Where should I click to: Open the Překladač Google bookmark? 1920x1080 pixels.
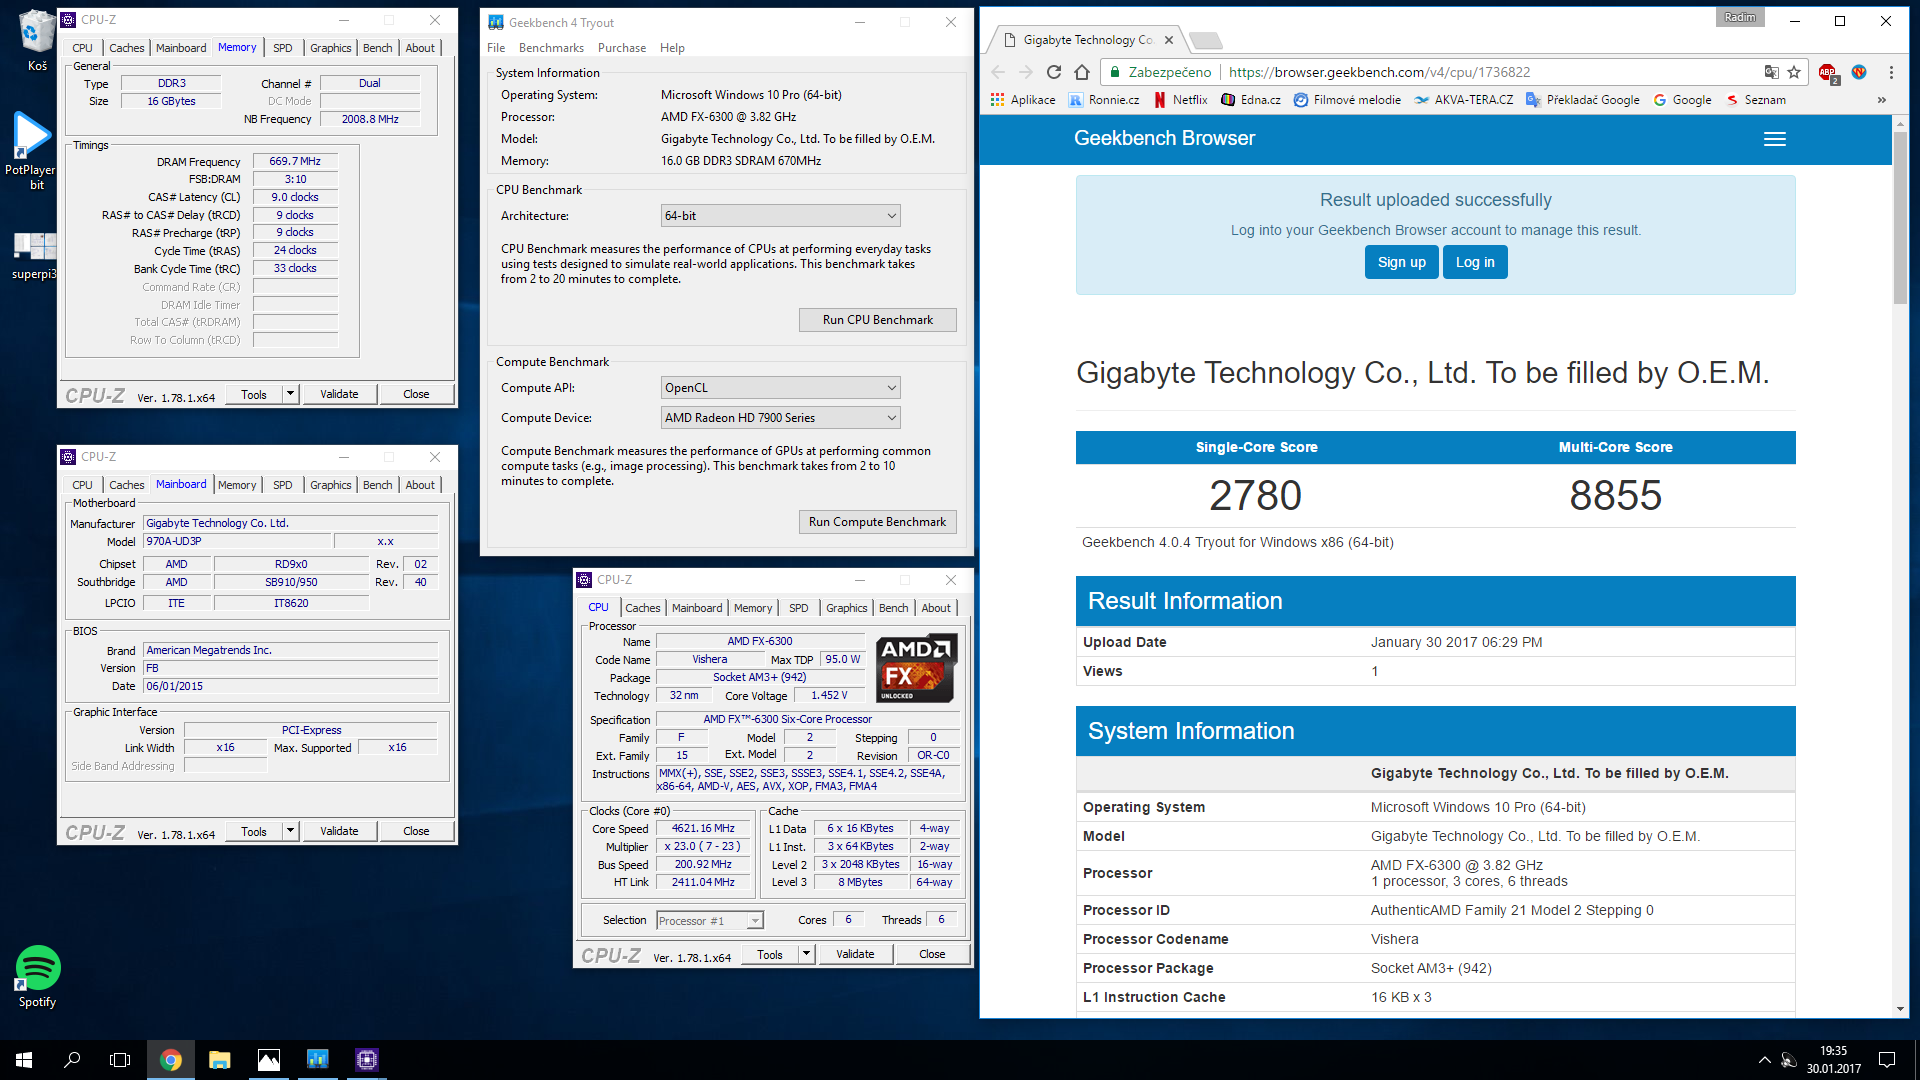1583,100
